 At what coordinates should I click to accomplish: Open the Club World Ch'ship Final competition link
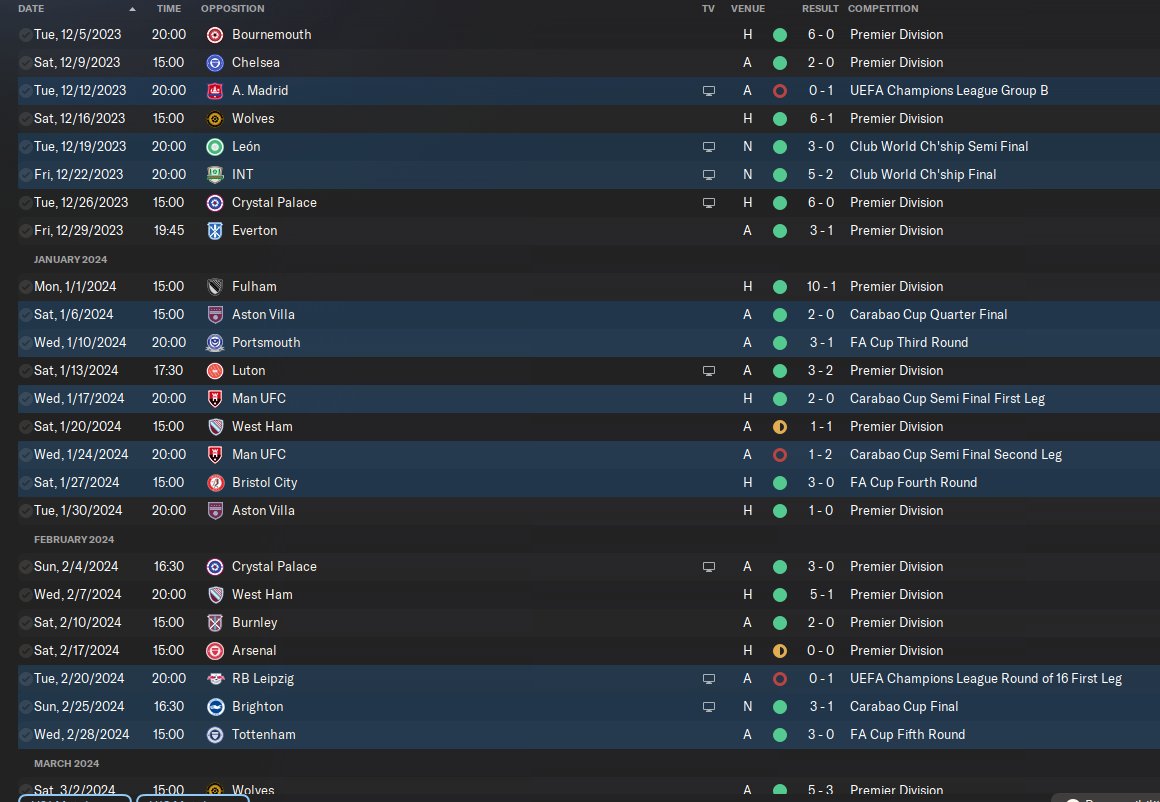click(923, 175)
